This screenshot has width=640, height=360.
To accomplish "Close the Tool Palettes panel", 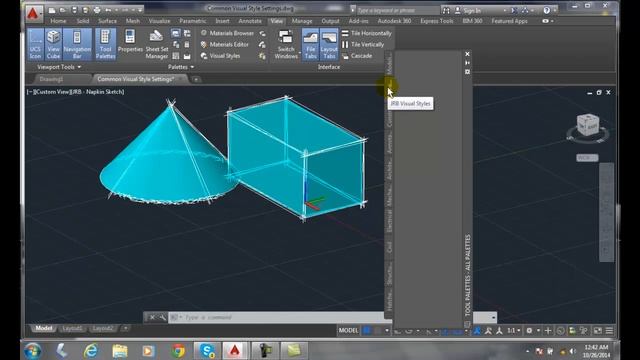I will point(467,54).
